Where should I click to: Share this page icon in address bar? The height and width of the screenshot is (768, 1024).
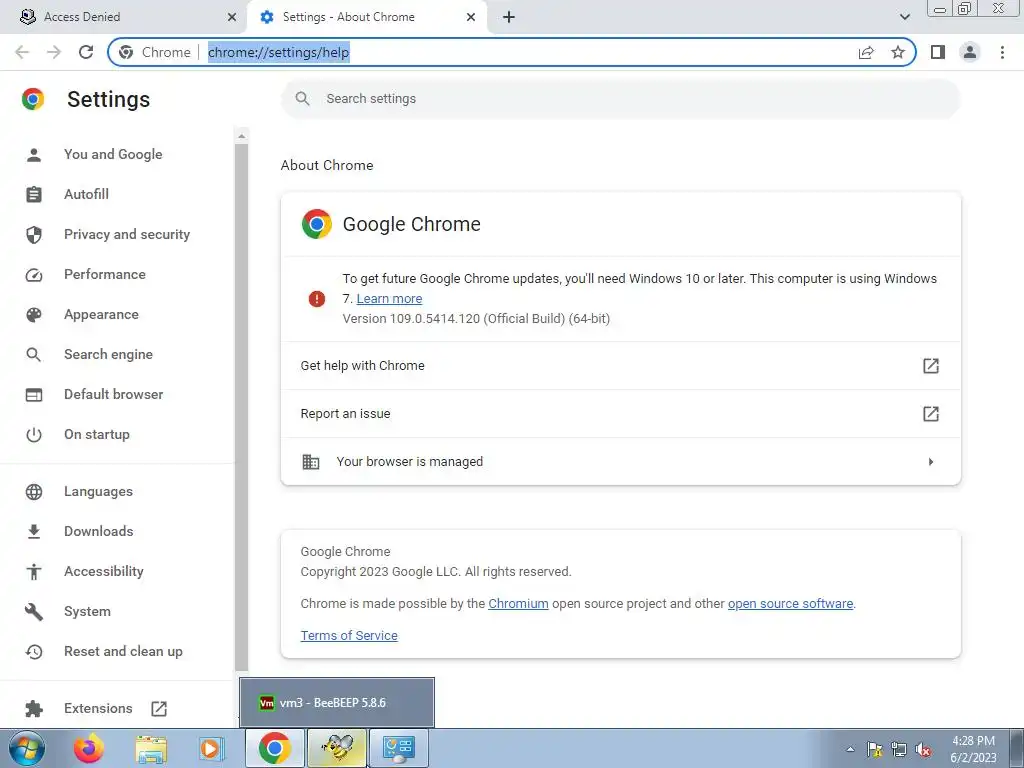[x=866, y=52]
